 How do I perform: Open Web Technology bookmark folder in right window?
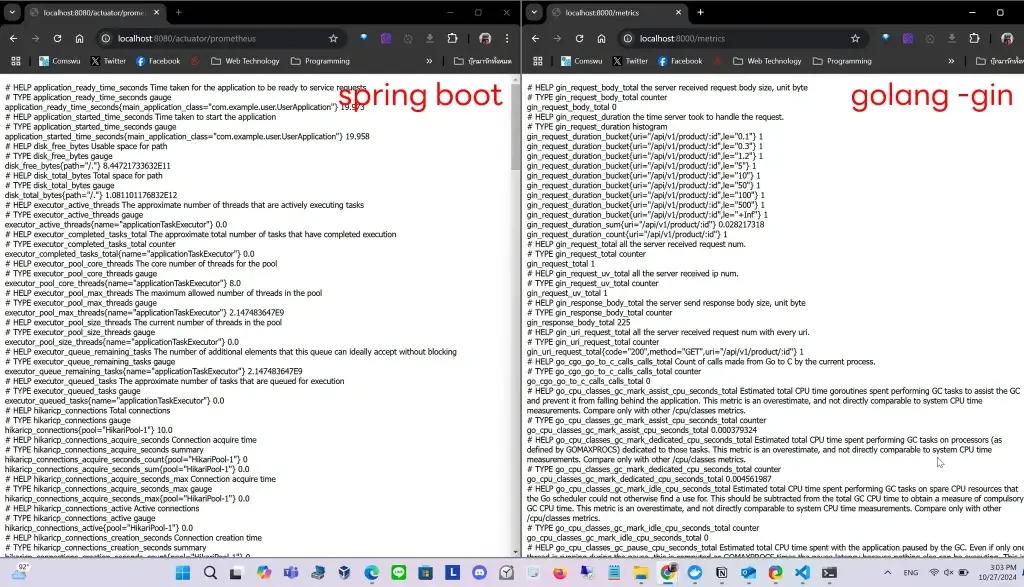(x=767, y=61)
